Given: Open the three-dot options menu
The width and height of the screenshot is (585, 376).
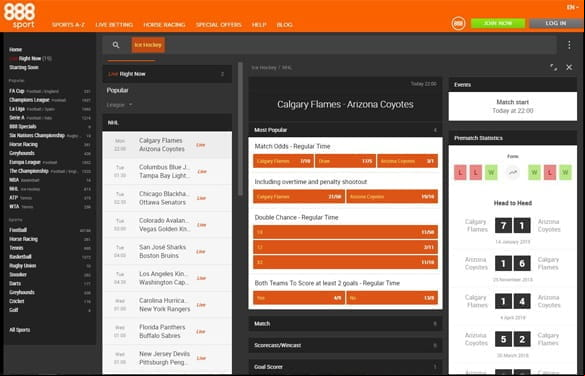Looking at the screenshot, I should click(569, 45).
